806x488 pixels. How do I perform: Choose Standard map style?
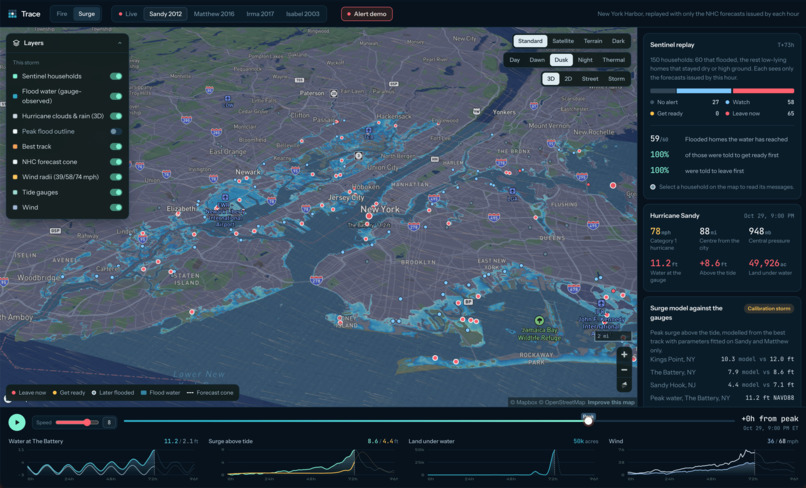click(x=530, y=41)
